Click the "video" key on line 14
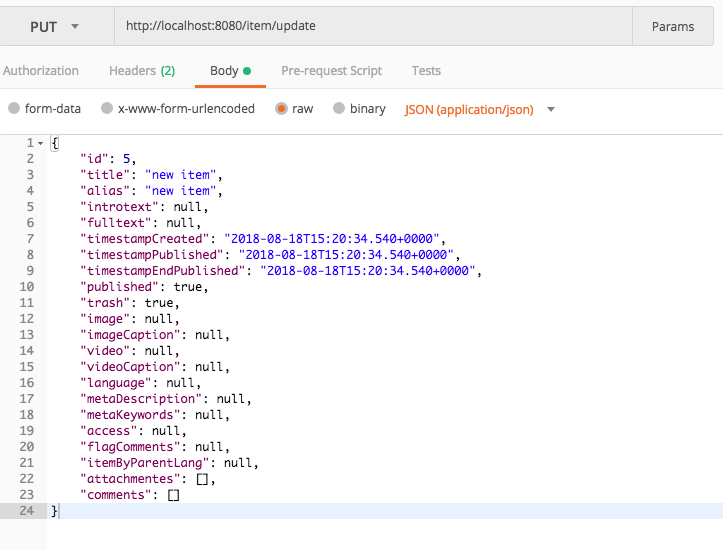Image resolution: width=723 pixels, height=550 pixels. [x=105, y=351]
